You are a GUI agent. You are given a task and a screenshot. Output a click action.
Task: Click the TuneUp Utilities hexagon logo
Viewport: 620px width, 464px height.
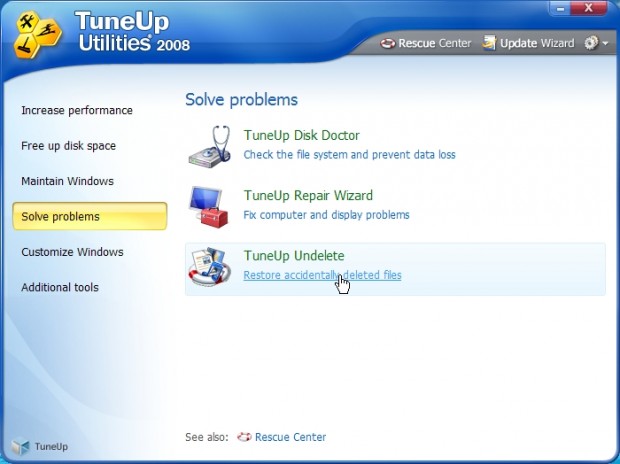click(38, 34)
